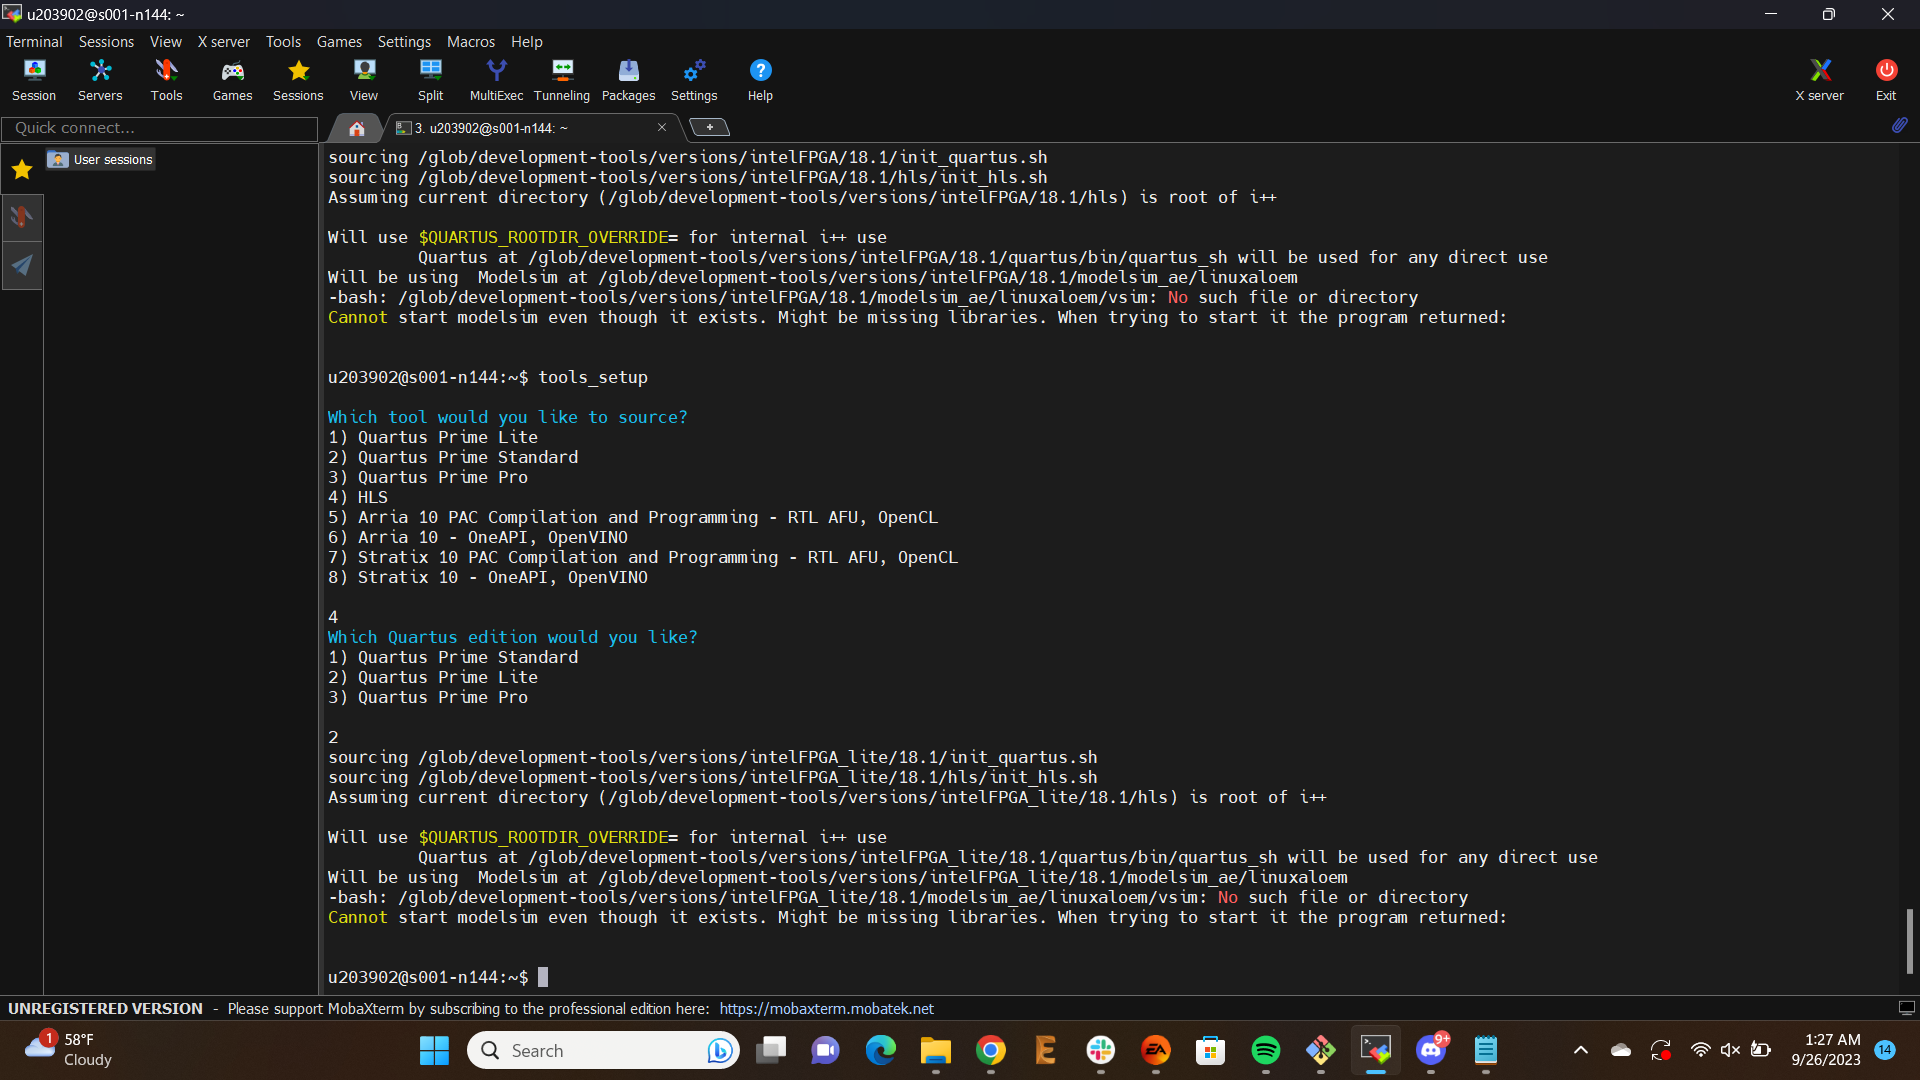Open the Packages installer
This screenshot has width=1920, height=1080.
628,78
